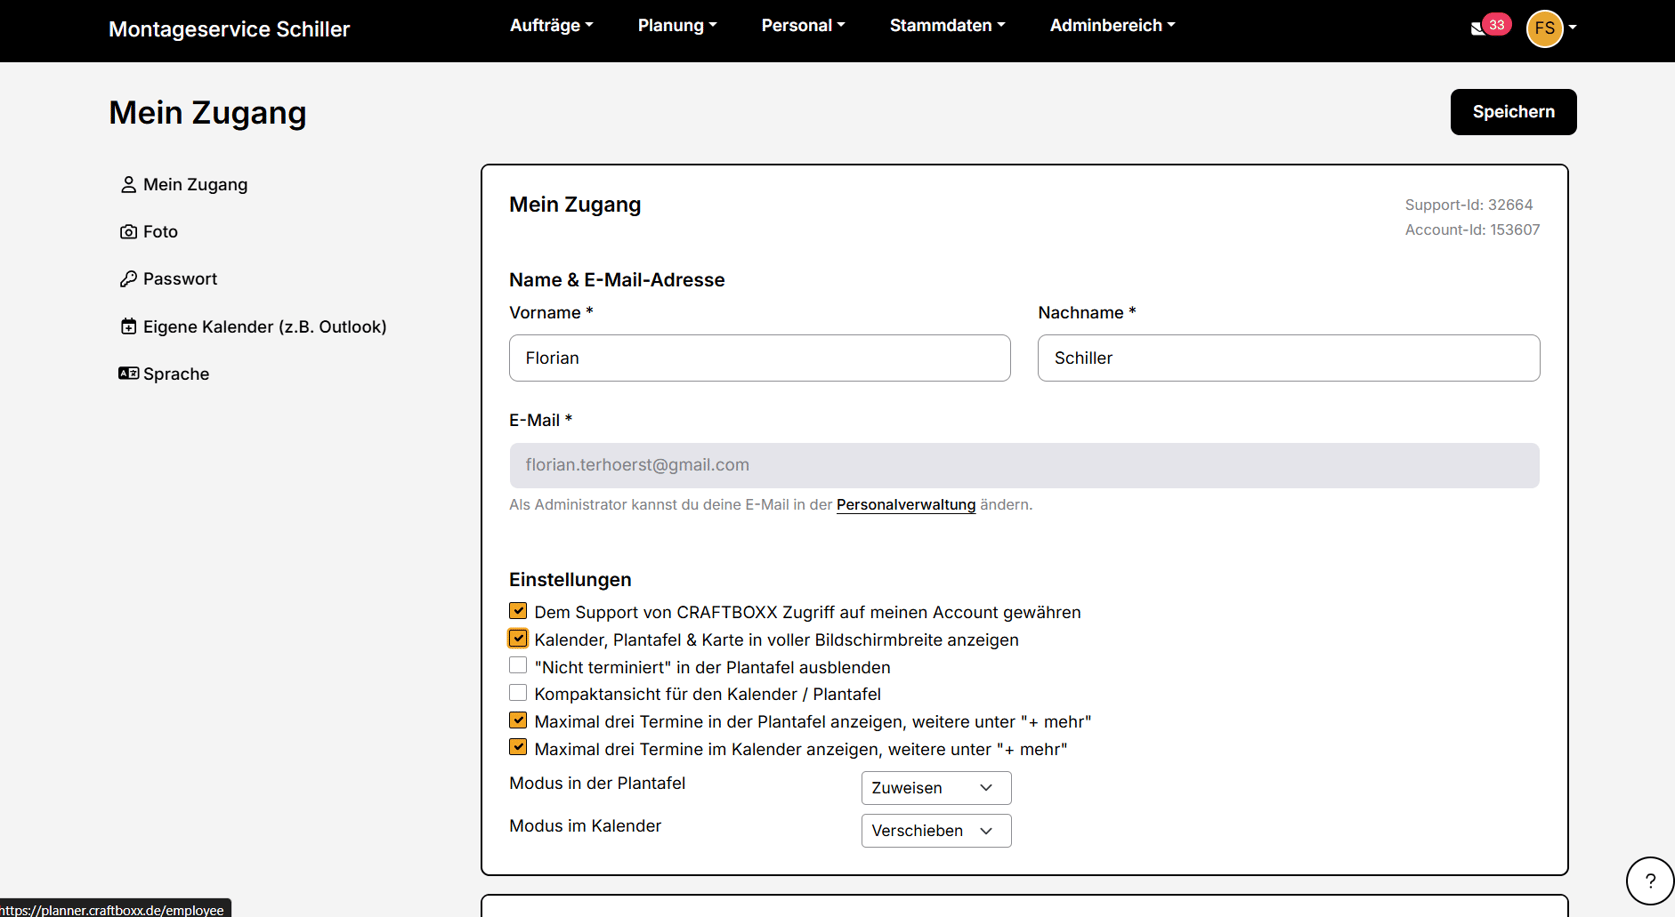1675x917 pixels.
Task: Follow the Personalverwaltung link
Action: pyautogui.click(x=905, y=505)
